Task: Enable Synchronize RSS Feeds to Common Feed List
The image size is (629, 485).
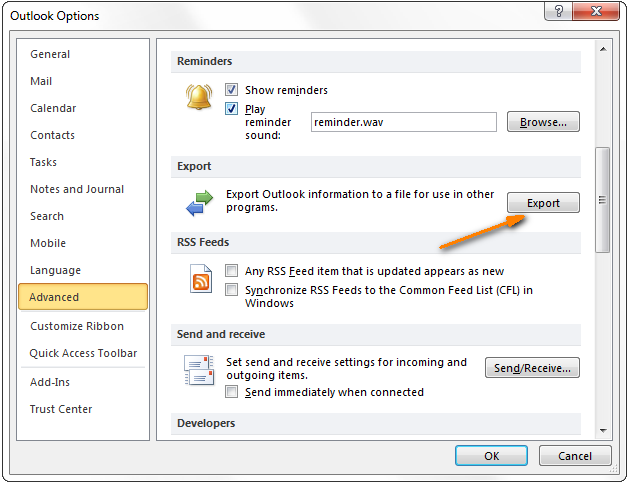Action: (231, 289)
